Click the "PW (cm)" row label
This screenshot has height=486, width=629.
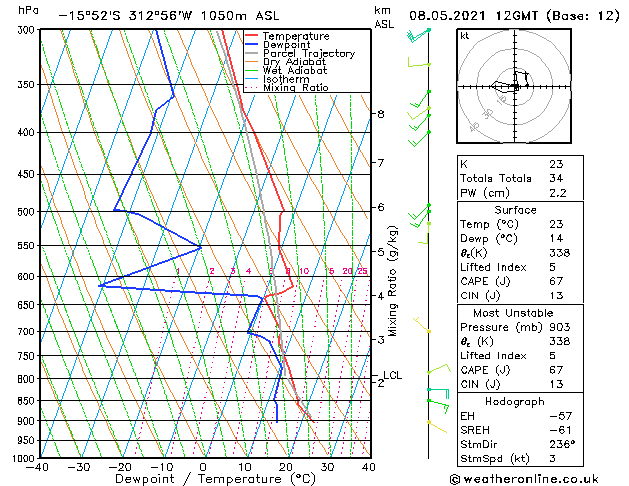pos(485,193)
